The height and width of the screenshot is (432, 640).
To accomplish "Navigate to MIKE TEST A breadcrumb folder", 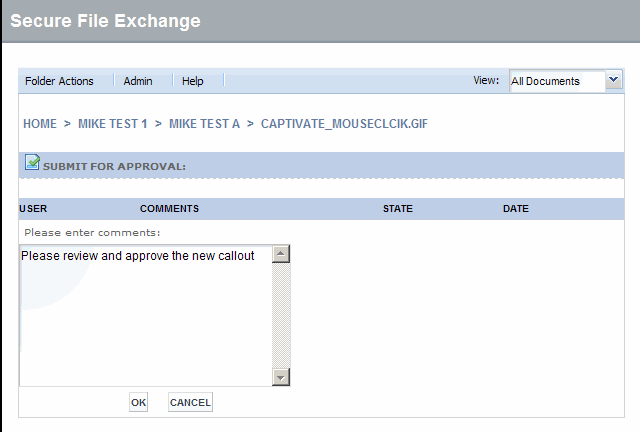I will click(x=204, y=124).
